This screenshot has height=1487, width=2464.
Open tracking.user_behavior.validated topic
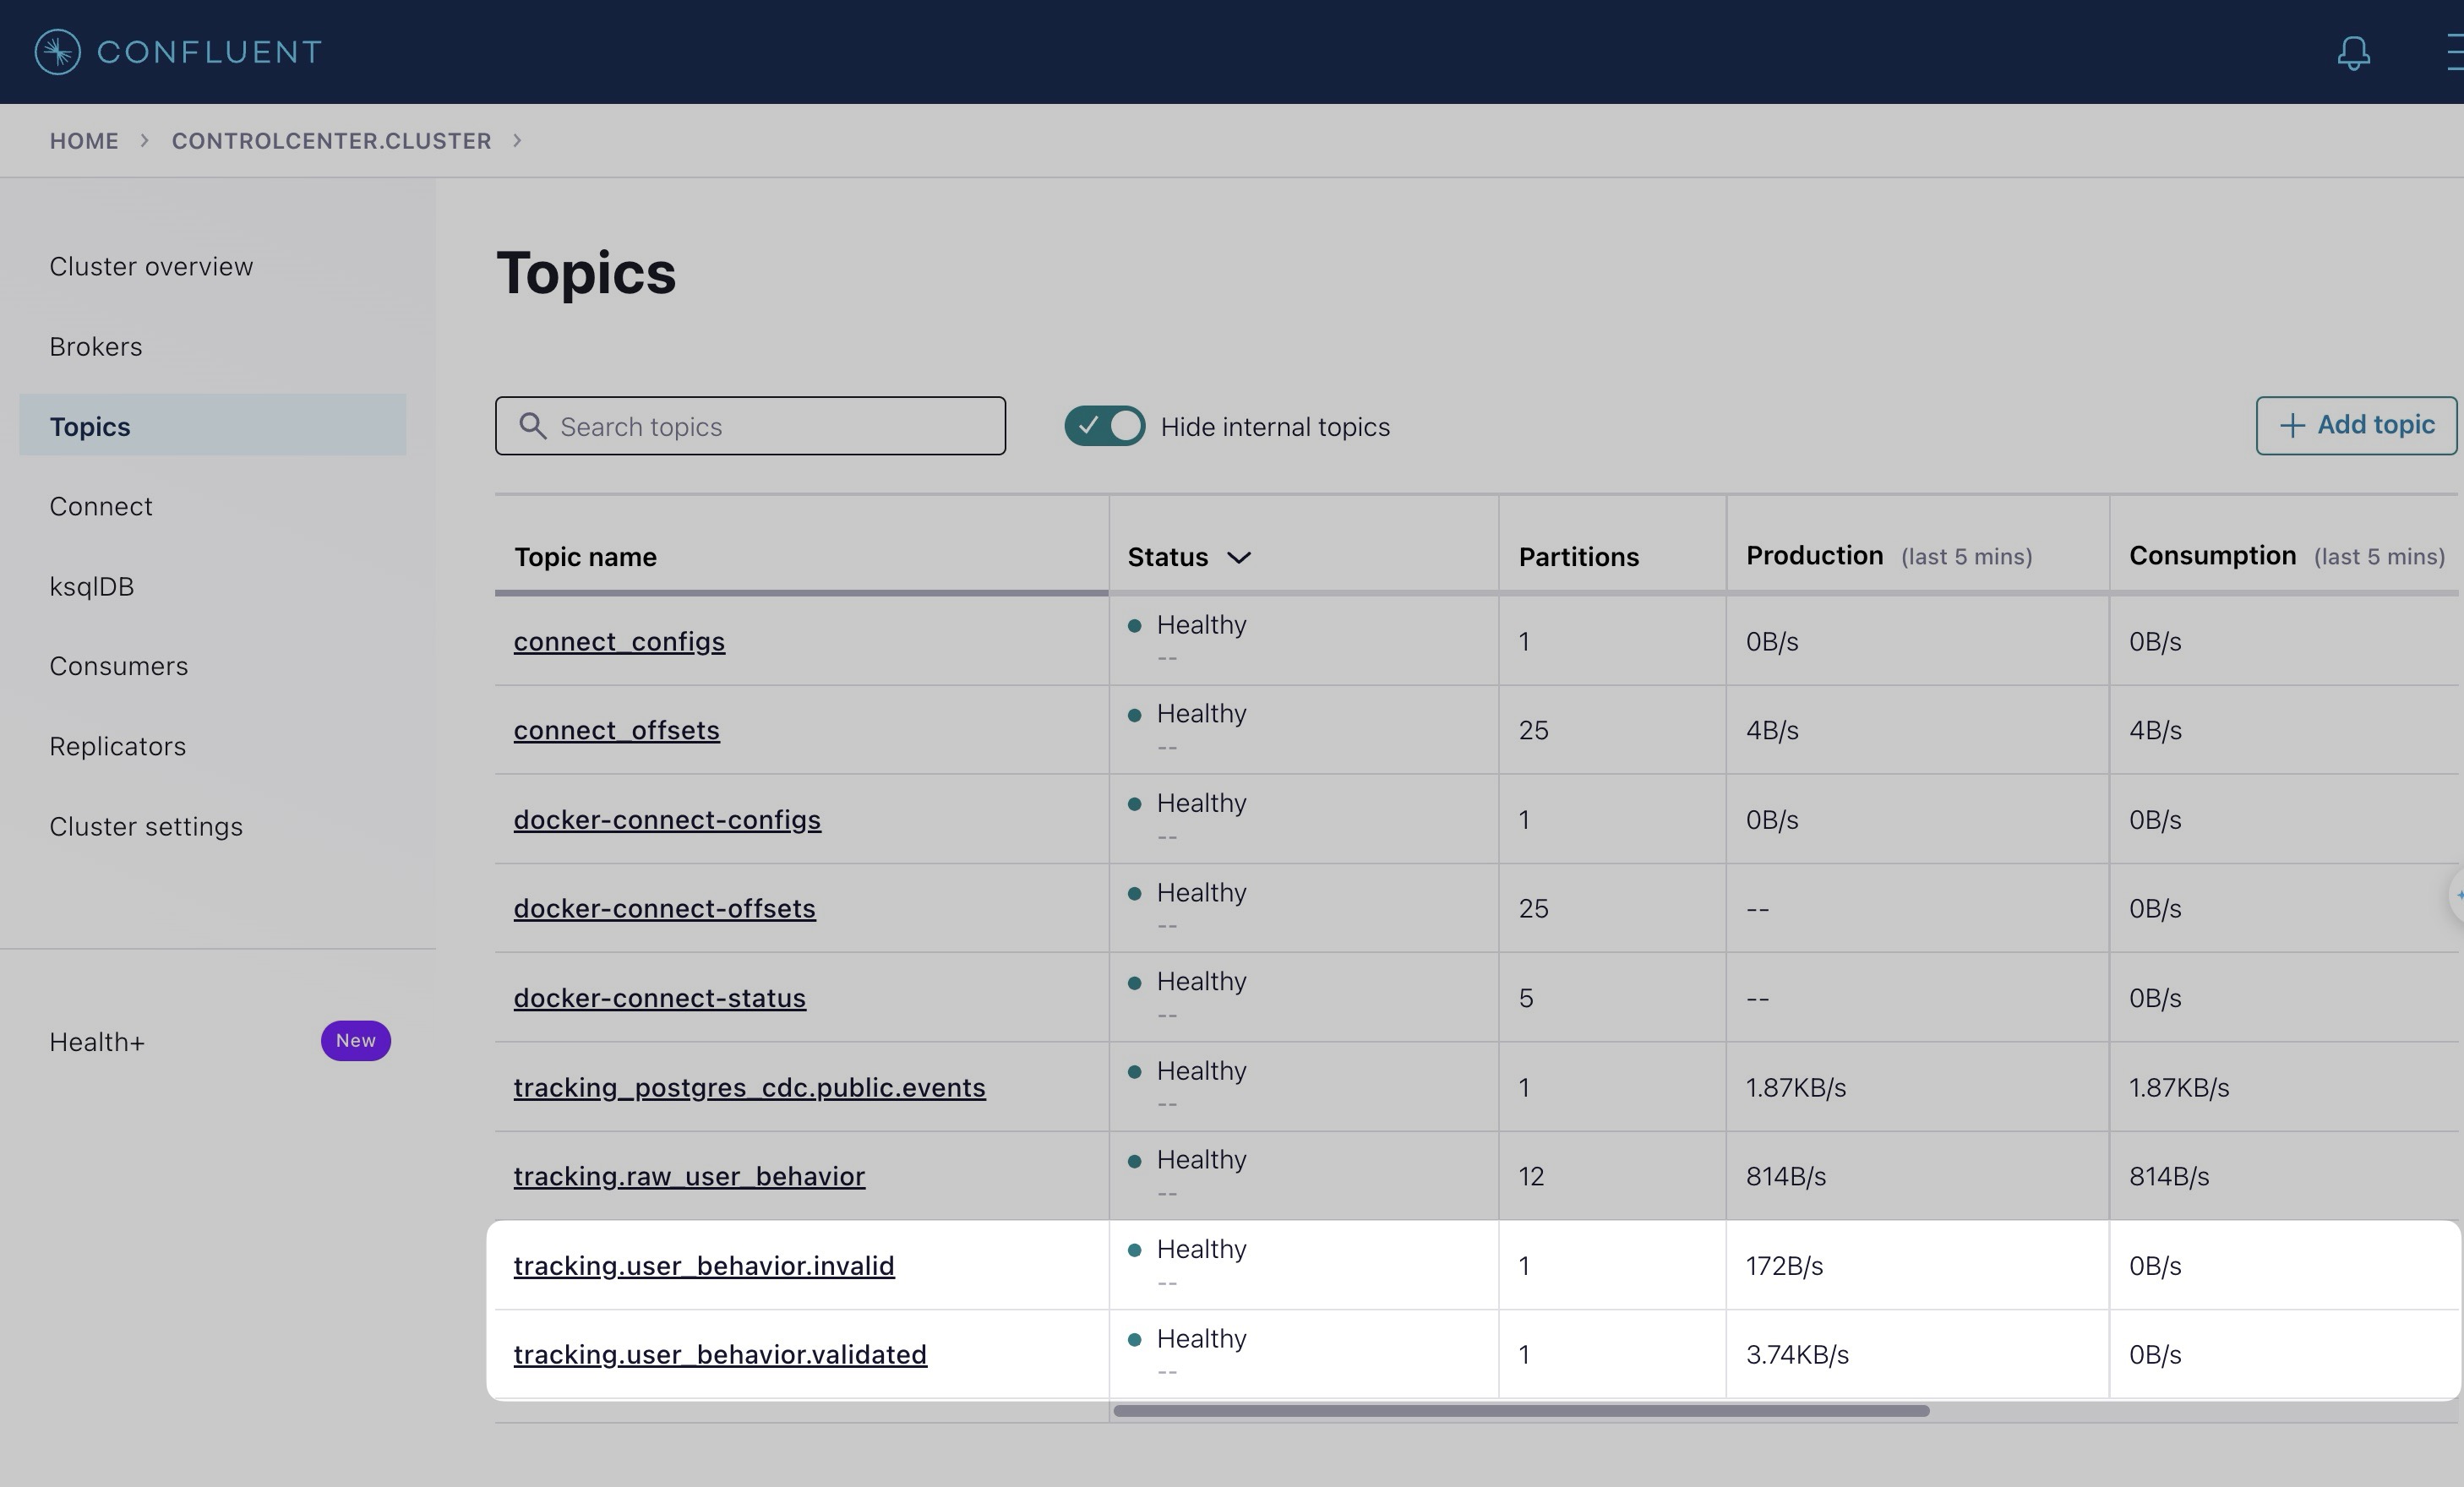720,1355
